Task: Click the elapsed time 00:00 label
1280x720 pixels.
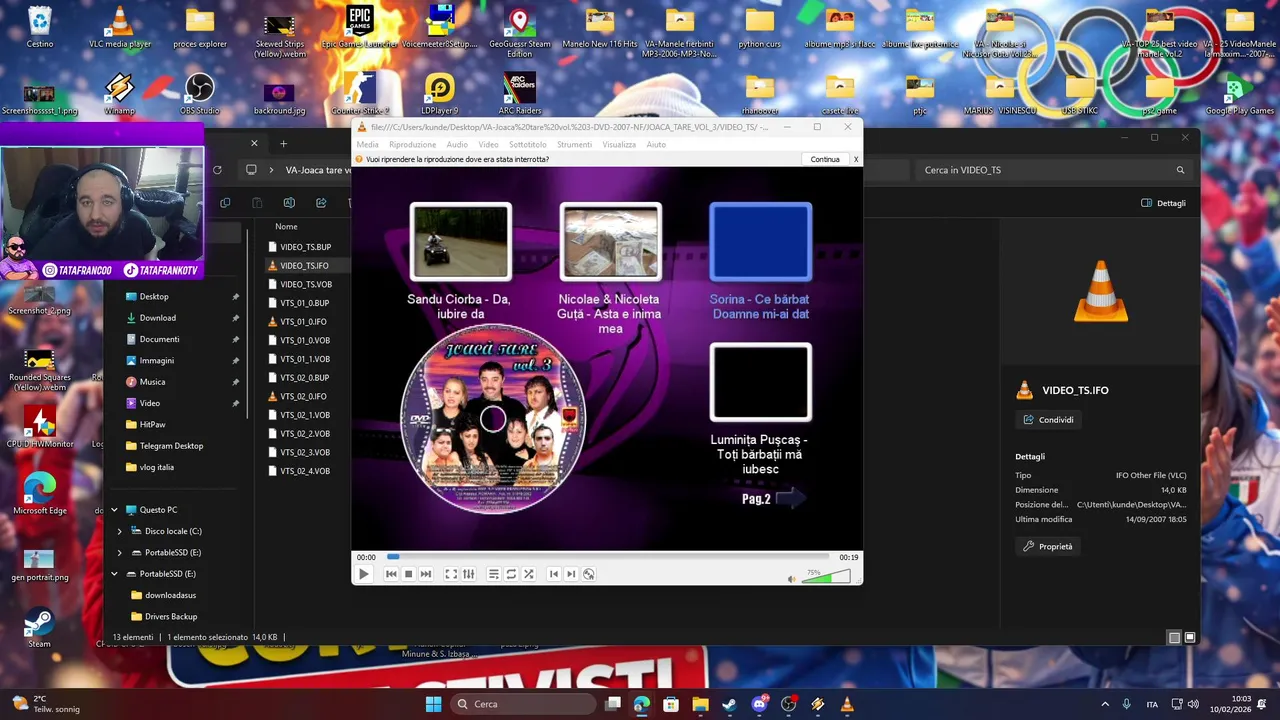Action: [x=366, y=557]
